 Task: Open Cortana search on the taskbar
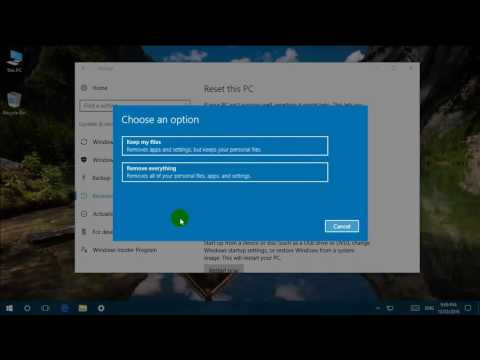[27, 308]
